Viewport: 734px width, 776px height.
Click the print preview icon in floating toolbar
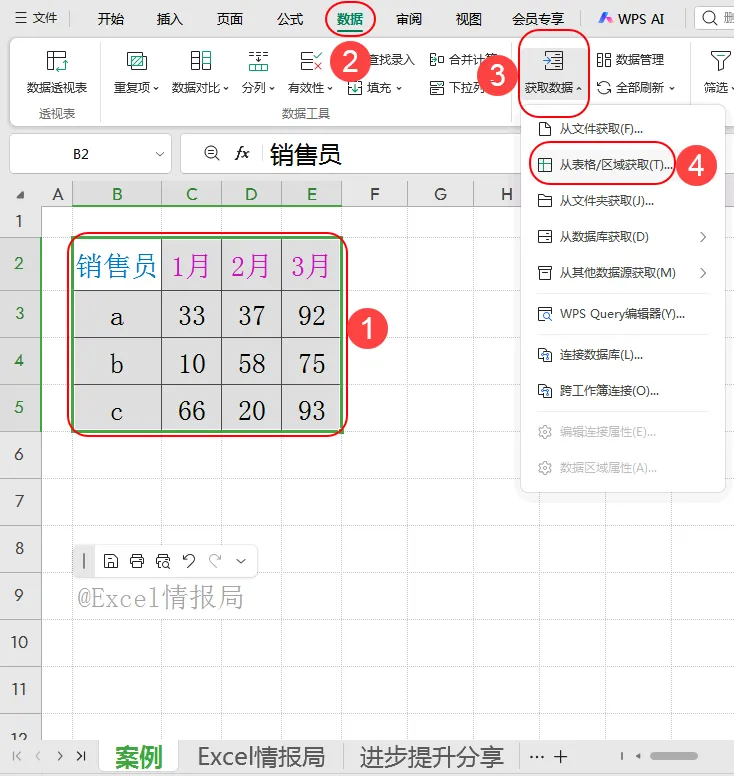[163, 561]
